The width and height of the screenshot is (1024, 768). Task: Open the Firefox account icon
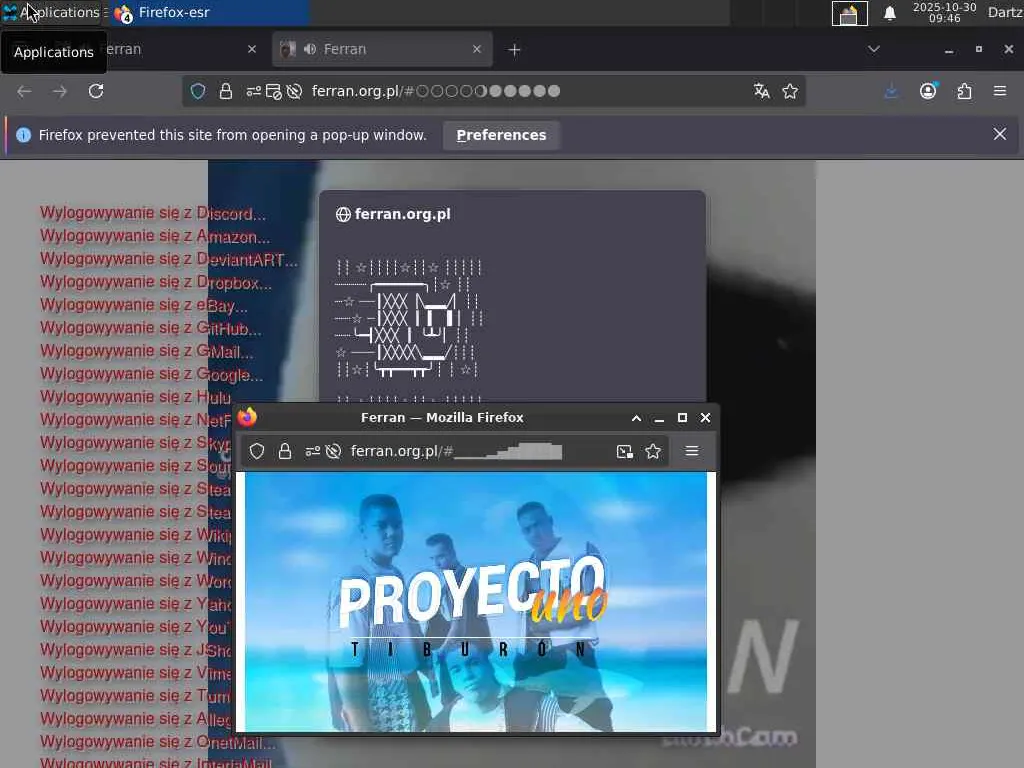click(928, 91)
